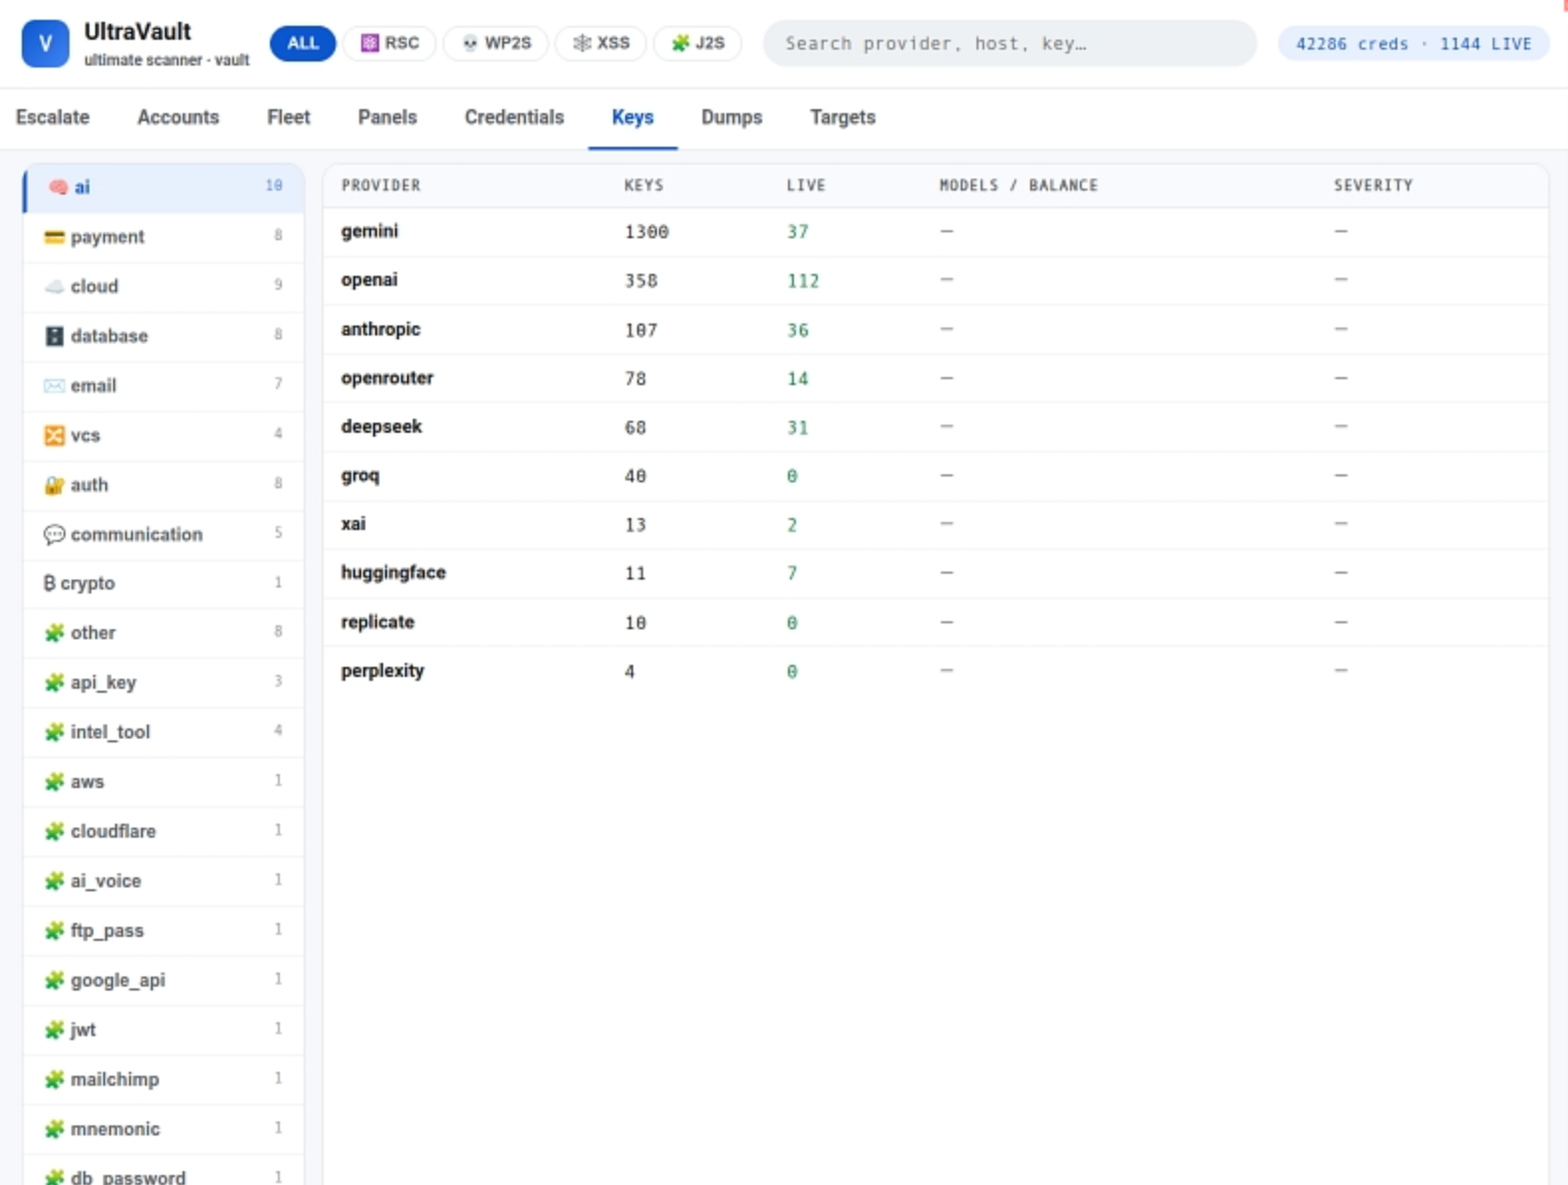Click the 36 live count for anthropic

(798, 330)
